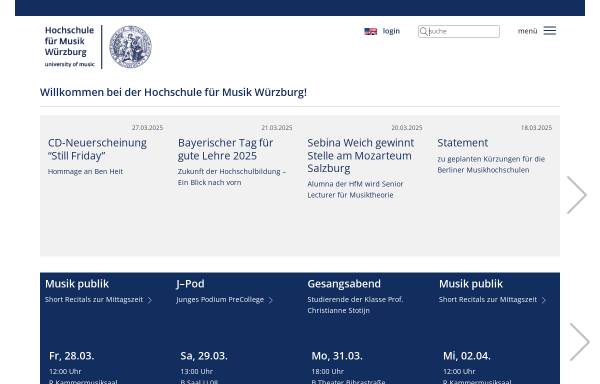Click 'Hommage an Ben Heit' subtitle
The height and width of the screenshot is (384, 600).
click(85, 171)
